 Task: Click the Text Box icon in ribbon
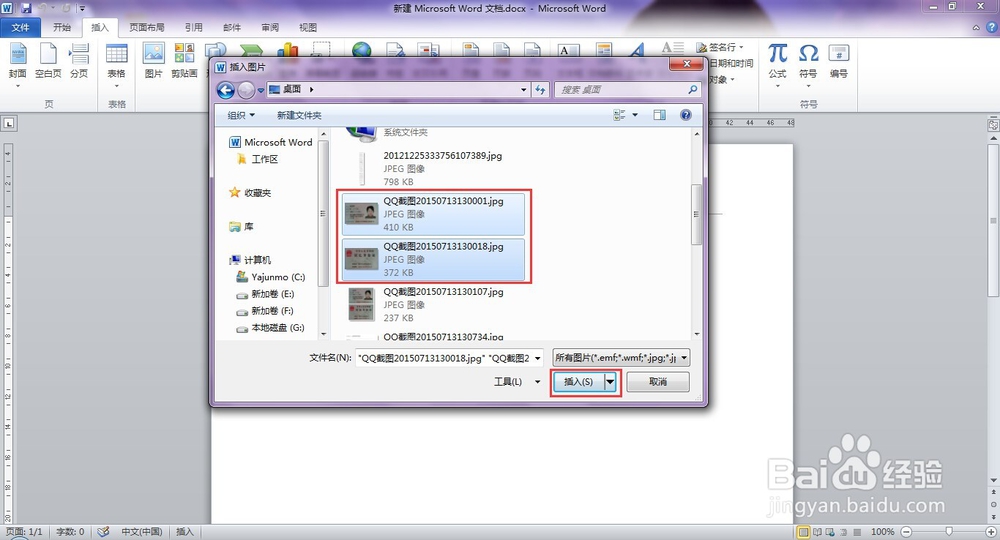[x=568, y=50]
